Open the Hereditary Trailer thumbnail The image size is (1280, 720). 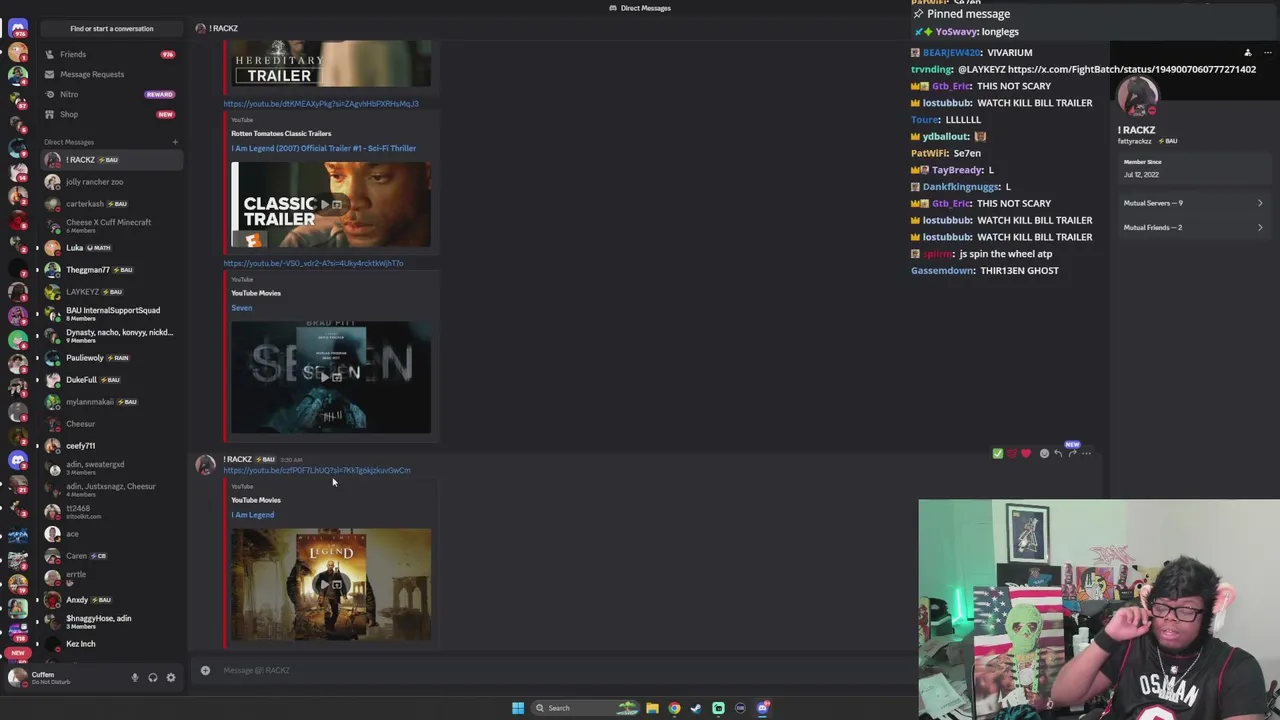point(331,64)
